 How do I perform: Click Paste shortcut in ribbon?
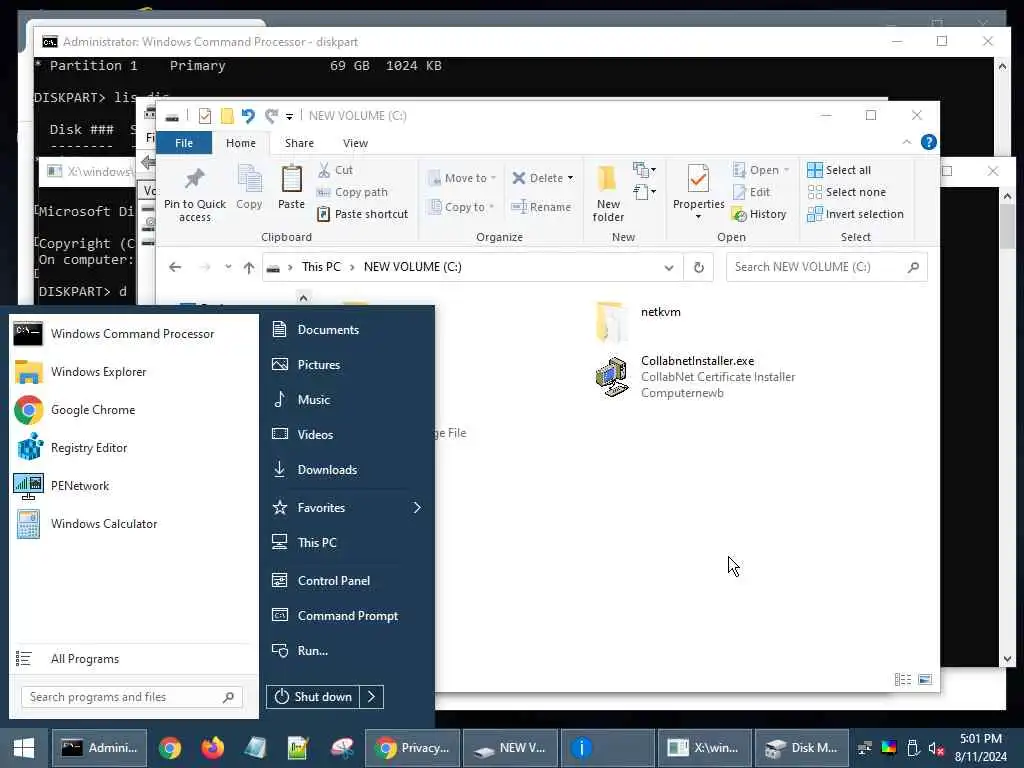[x=362, y=214]
